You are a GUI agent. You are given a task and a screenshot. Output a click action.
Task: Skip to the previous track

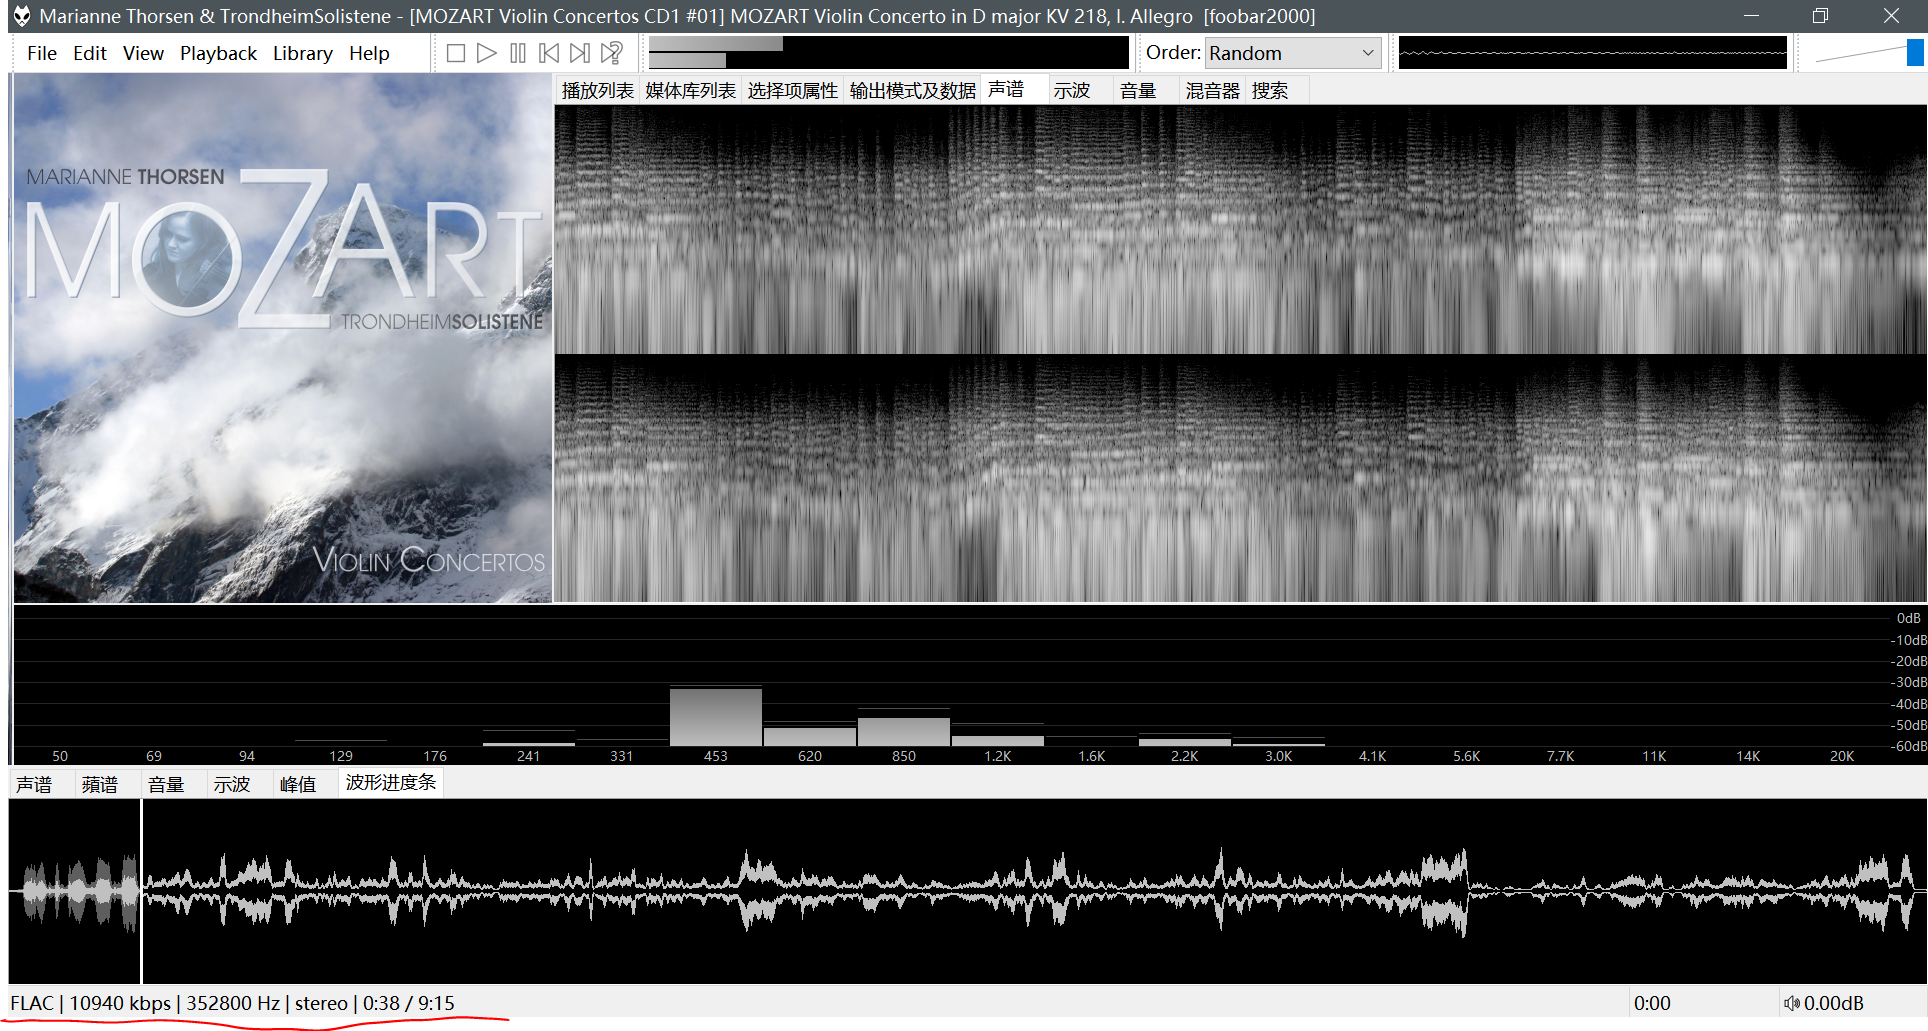coord(549,53)
